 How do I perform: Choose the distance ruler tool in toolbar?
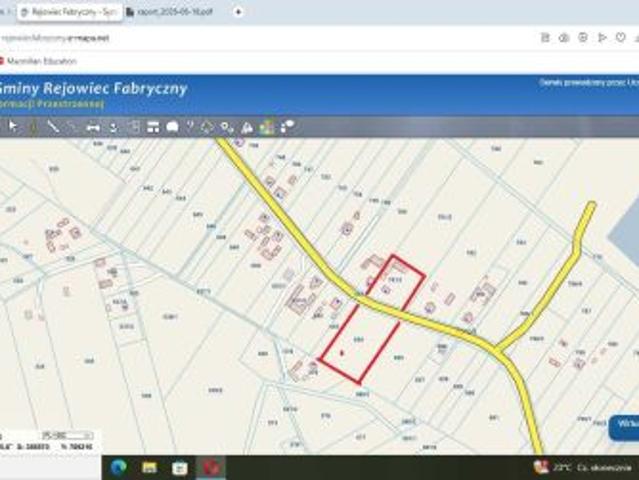[93, 128]
